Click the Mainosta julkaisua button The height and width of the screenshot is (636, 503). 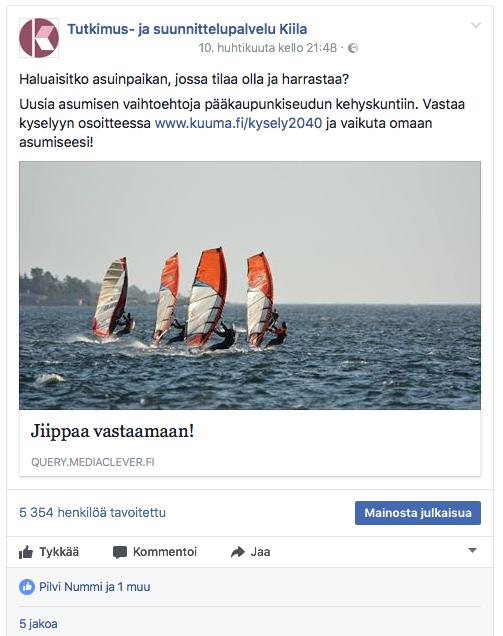tap(418, 513)
